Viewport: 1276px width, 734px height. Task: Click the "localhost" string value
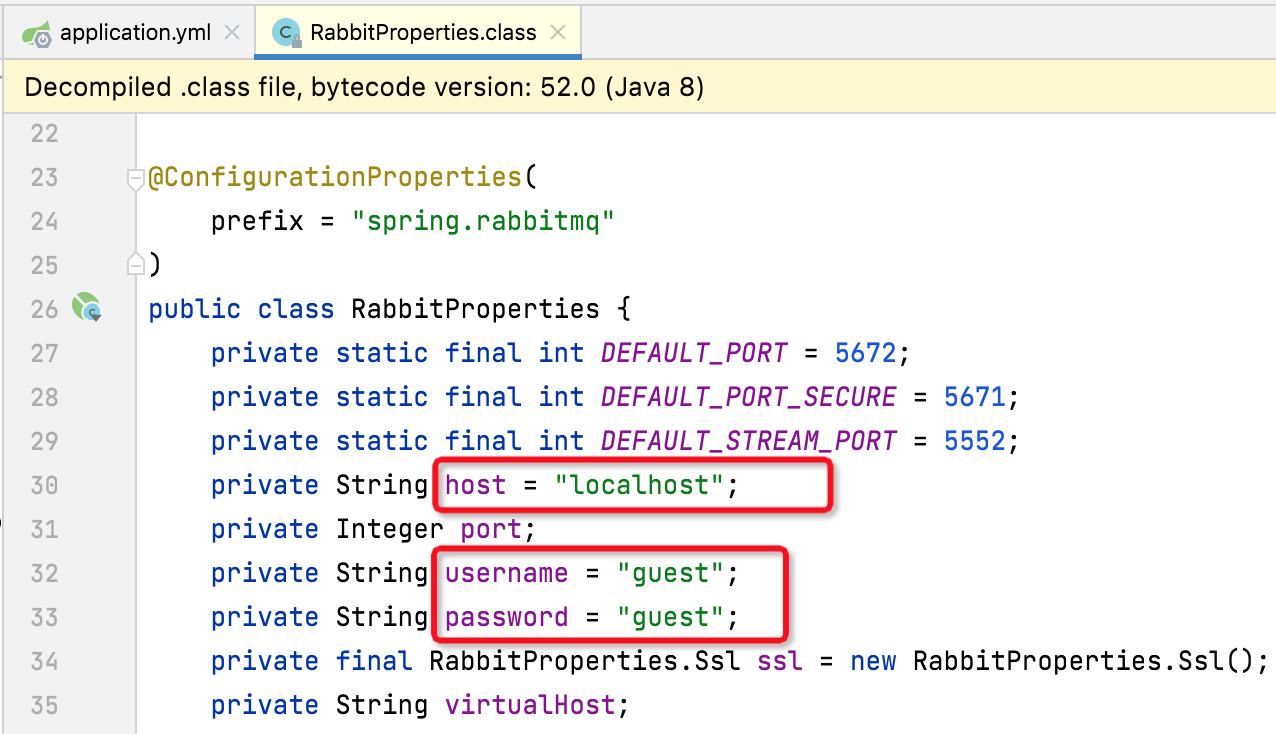pos(639,485)
